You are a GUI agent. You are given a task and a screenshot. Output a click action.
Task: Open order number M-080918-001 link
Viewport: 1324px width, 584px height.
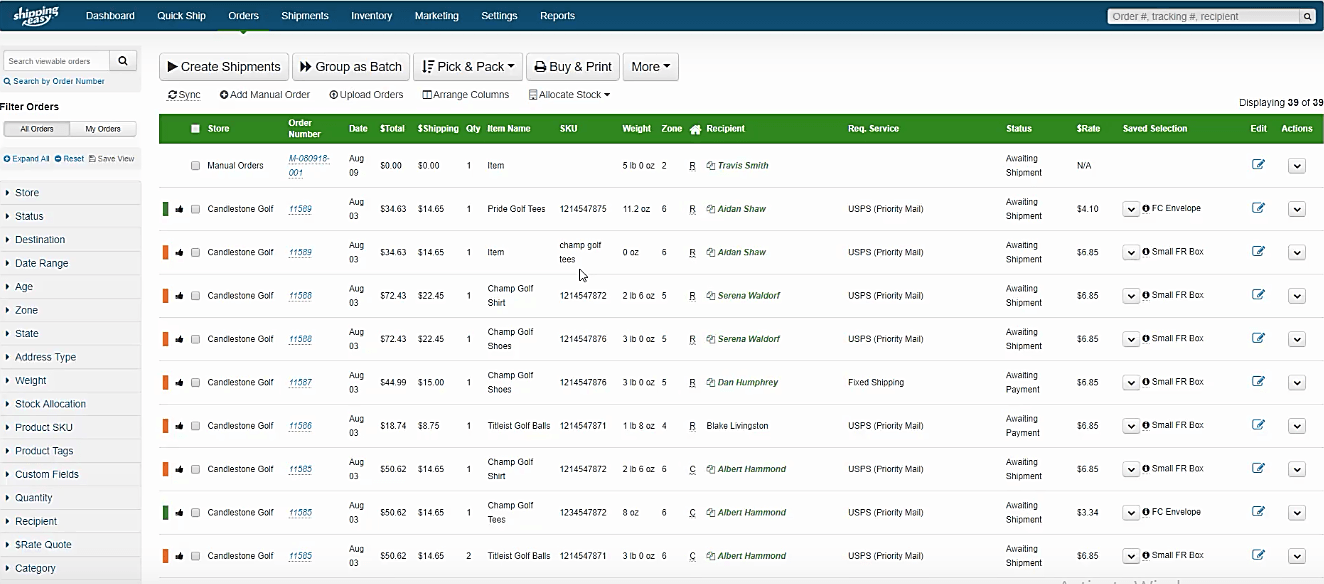point(309,166)
